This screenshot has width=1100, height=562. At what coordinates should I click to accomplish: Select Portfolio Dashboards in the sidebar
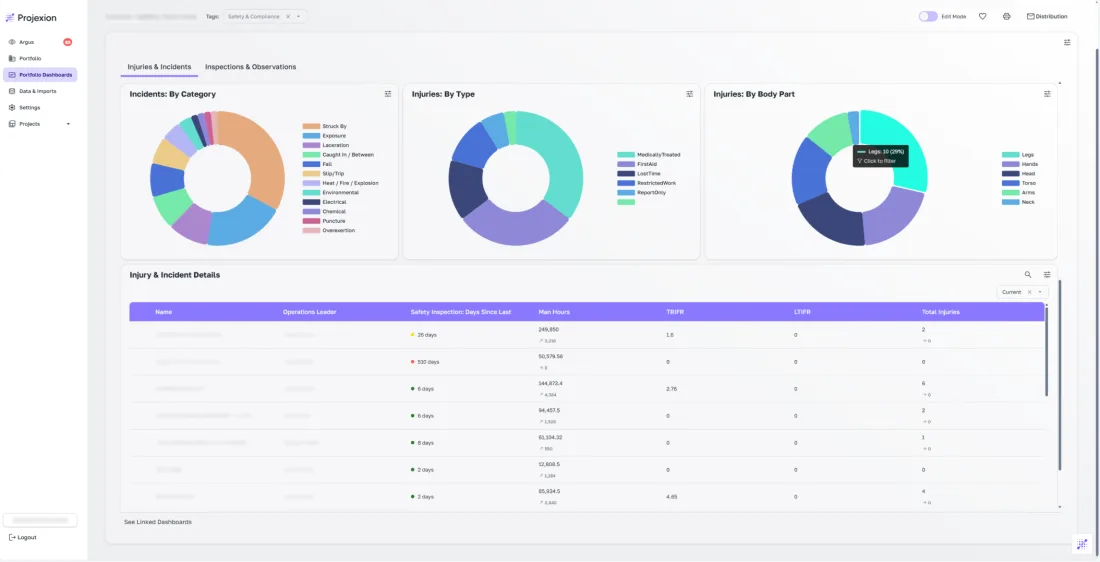coord(40,75)
